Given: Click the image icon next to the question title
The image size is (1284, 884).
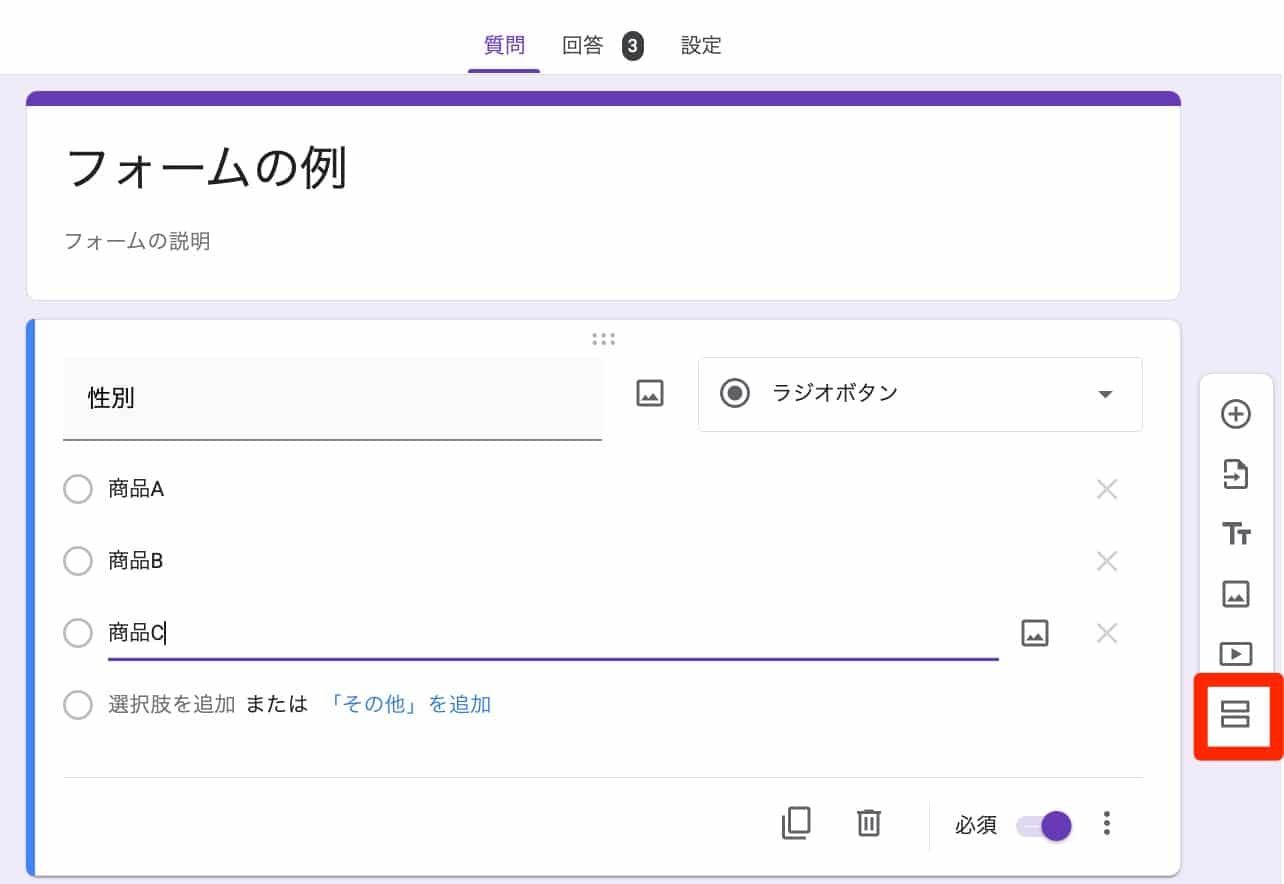Looking at the screenshot, I should (649, 393).
